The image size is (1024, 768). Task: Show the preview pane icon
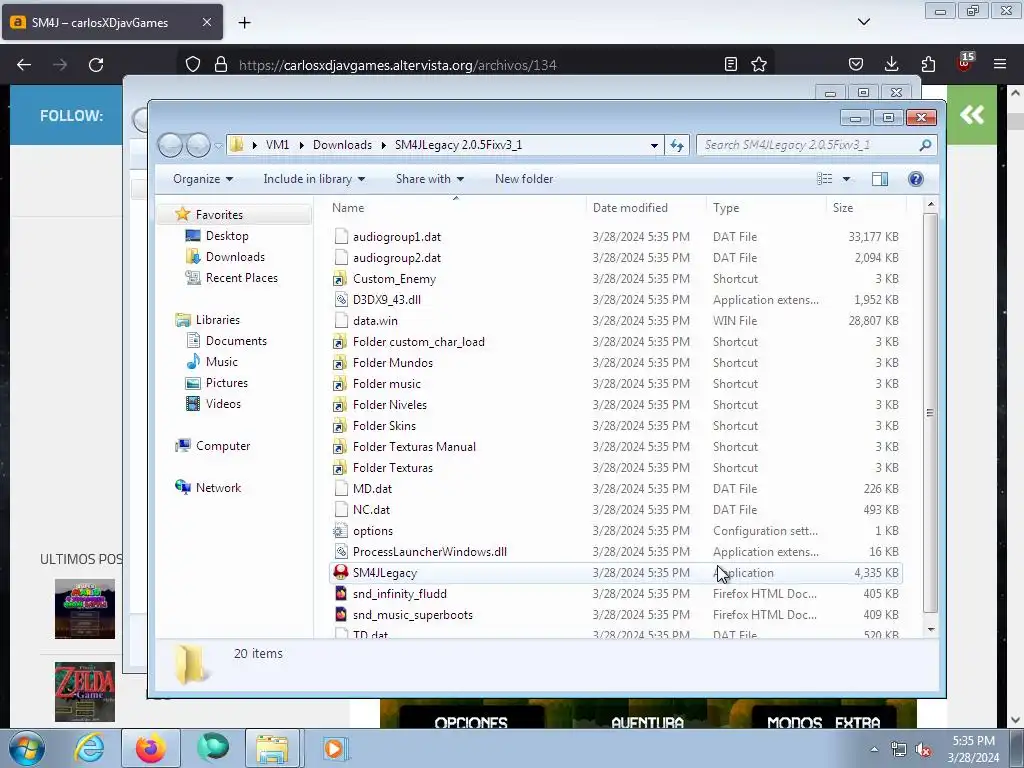880,179
